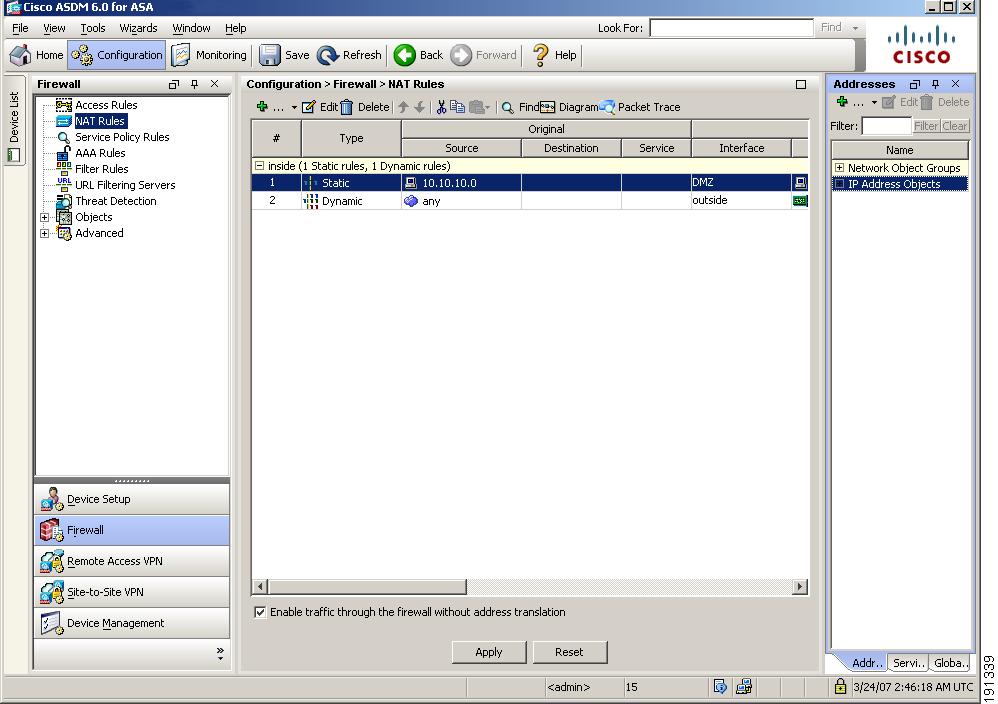Open the Add NAT rule dropdown arrow
Viewport: 998px width, 704px height.
click(x=294, y=108)
